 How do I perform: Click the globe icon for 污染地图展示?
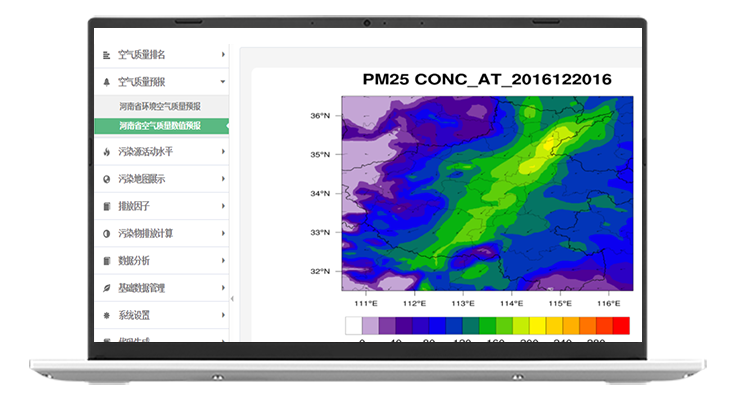[x=107, y=179]
